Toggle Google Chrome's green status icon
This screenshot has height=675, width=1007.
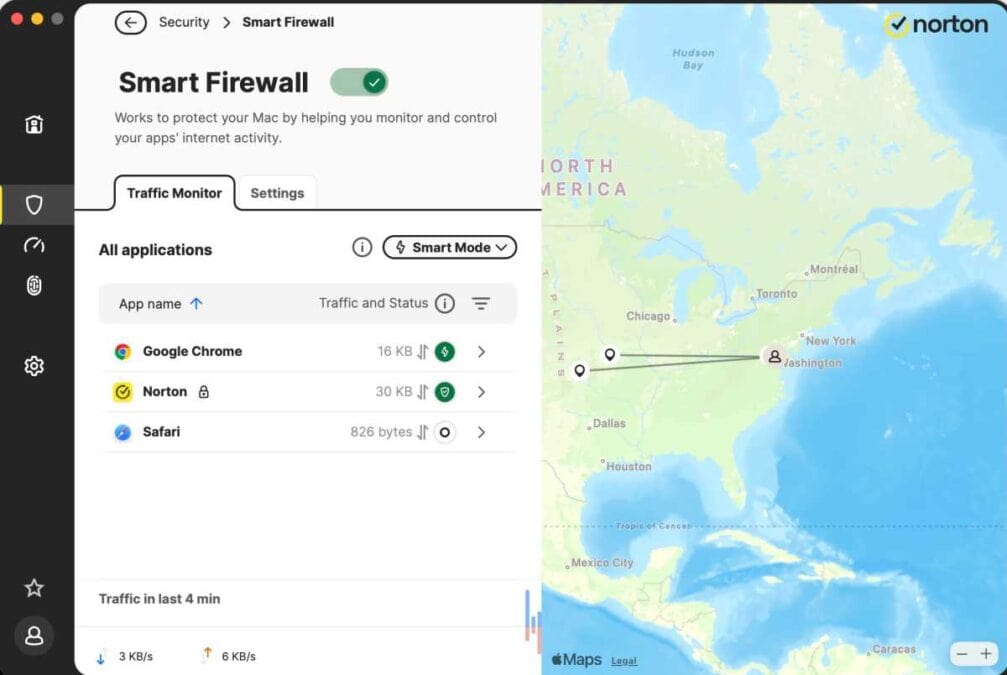445,352
